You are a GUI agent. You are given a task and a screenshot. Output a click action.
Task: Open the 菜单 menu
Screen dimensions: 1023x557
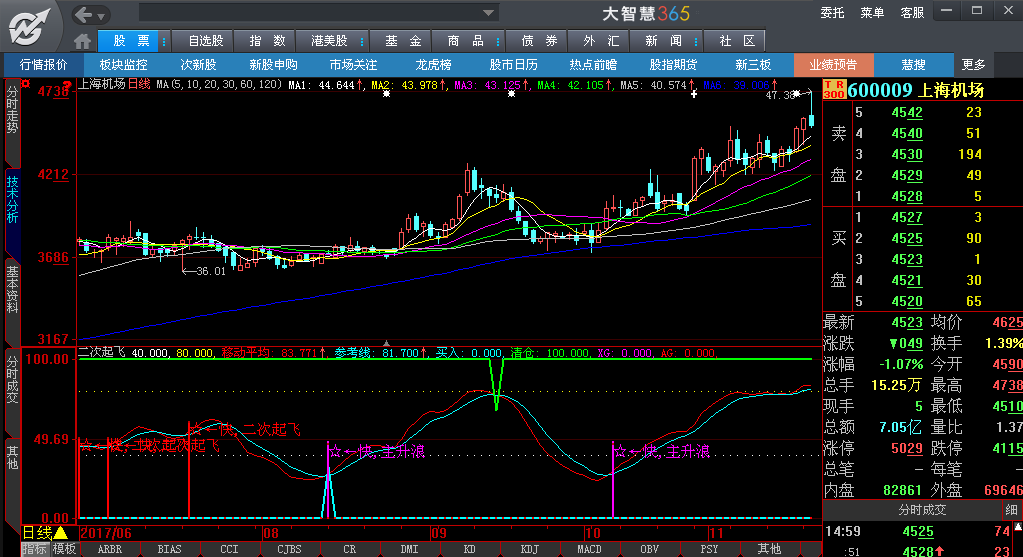(x=872, y=13)
